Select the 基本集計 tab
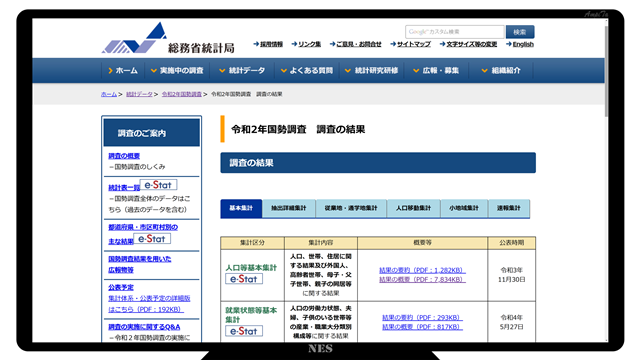 [x=241, y=208]
